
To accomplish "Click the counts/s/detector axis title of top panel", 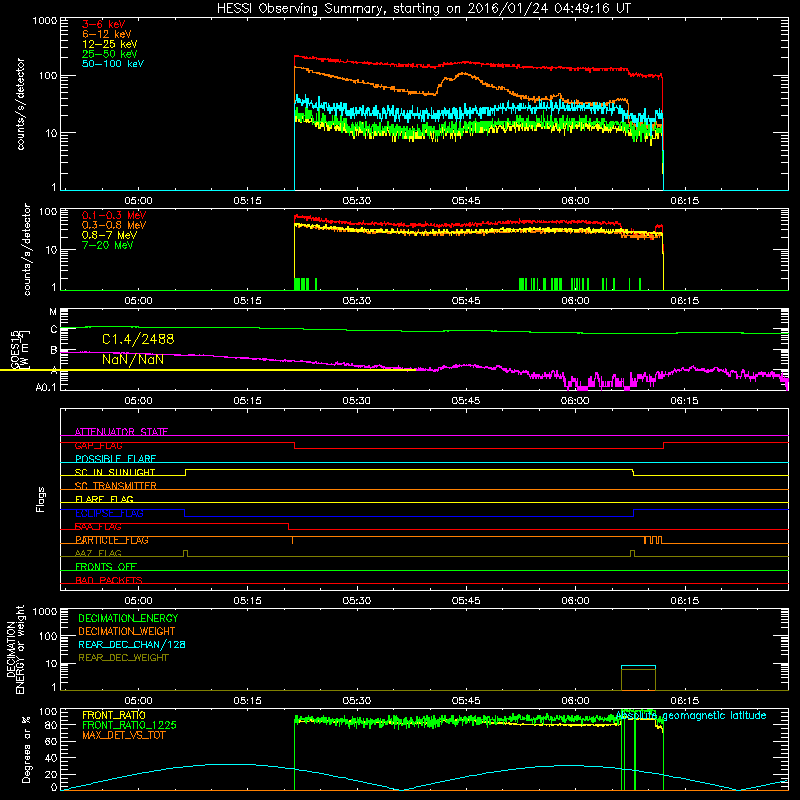I will (x=20, y=104).
